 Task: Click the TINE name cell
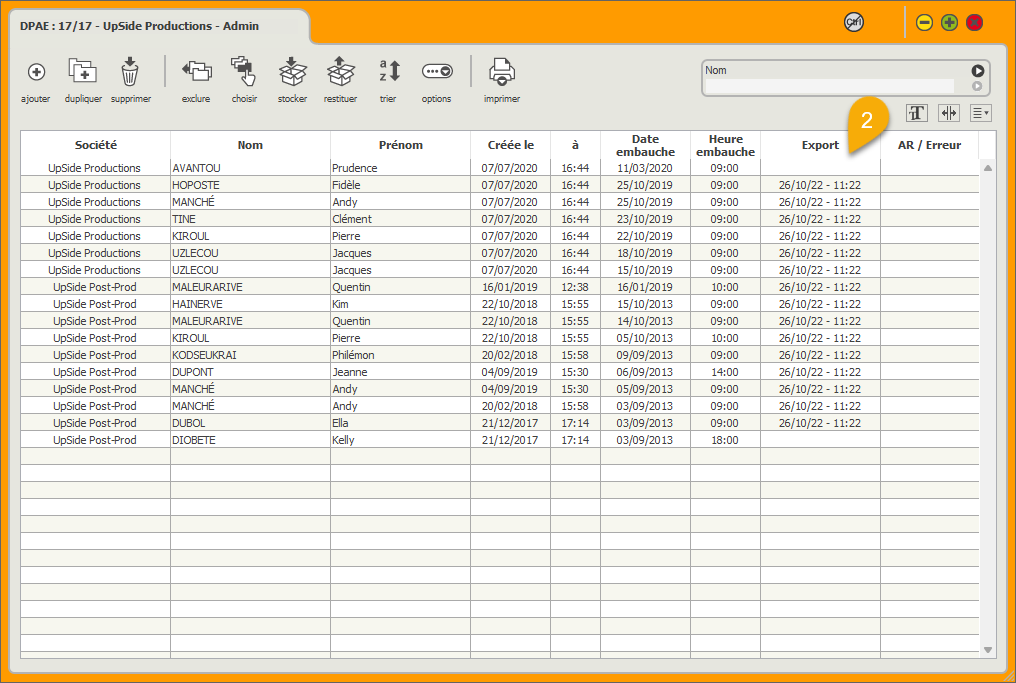tap(250, 219)
